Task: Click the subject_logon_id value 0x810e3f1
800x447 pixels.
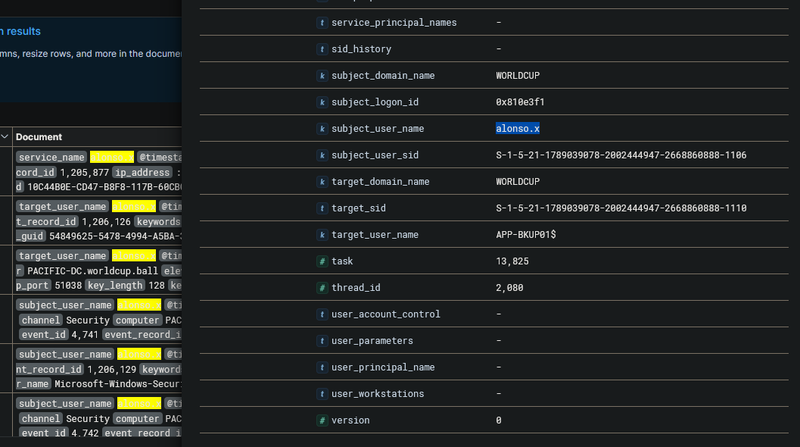Action: [x=520, y=102]
